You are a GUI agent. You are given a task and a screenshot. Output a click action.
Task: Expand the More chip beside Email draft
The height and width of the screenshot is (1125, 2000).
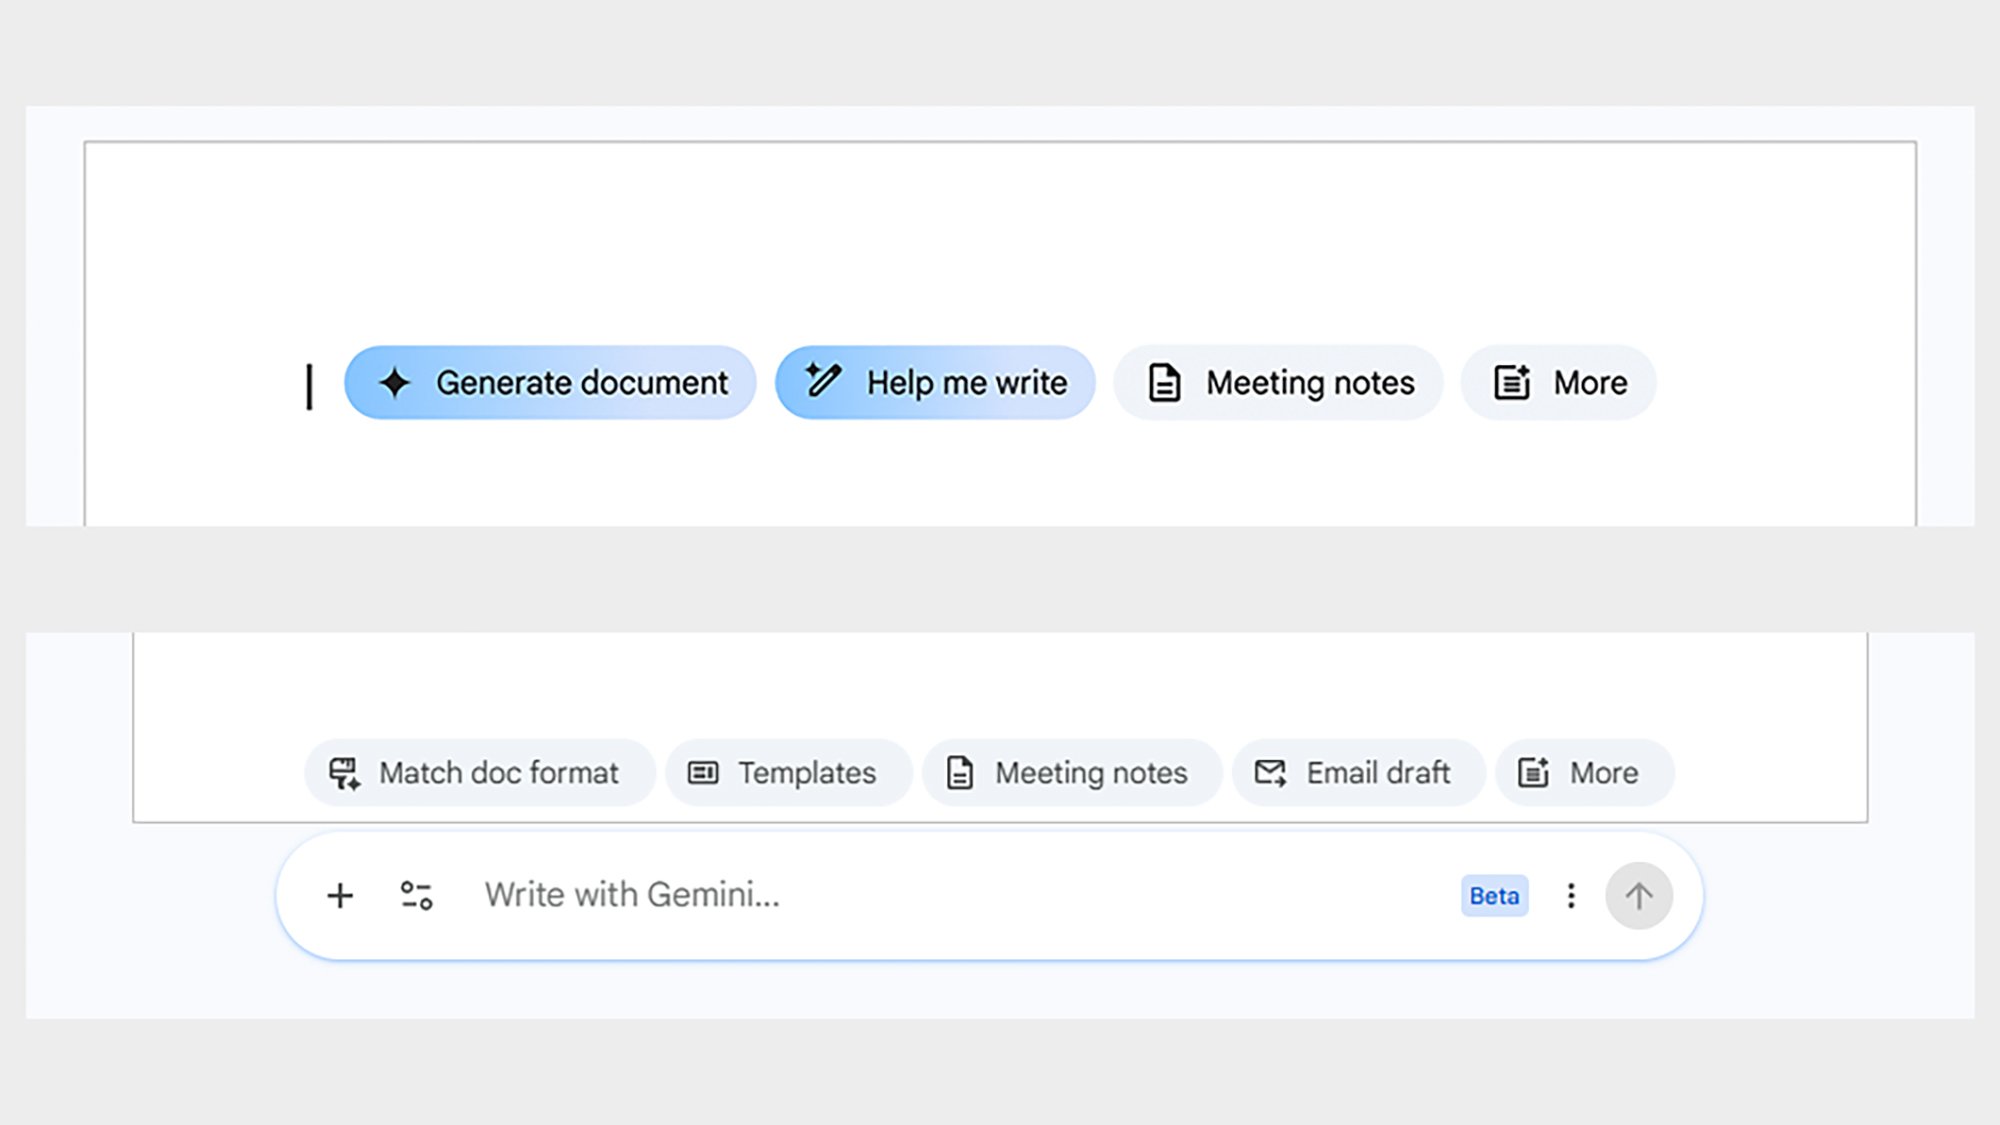pos(1584,773)
